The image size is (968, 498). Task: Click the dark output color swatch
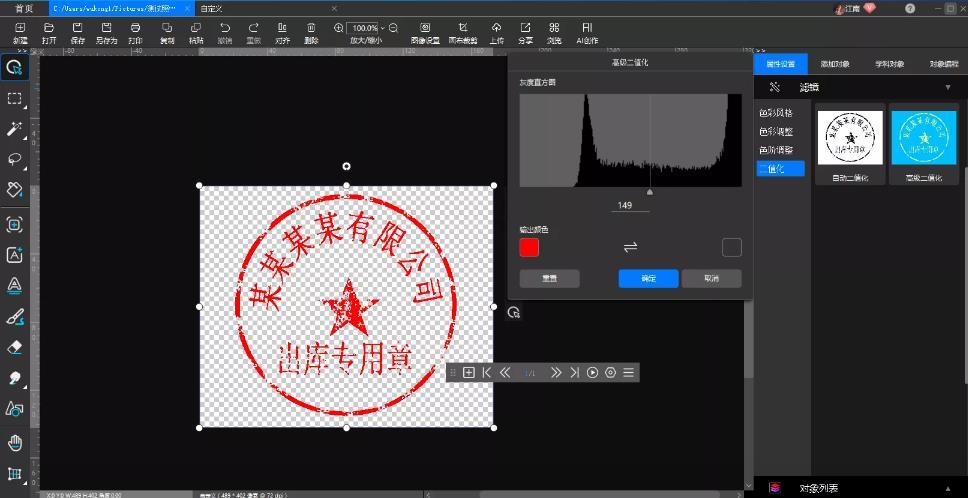point(732,247)
